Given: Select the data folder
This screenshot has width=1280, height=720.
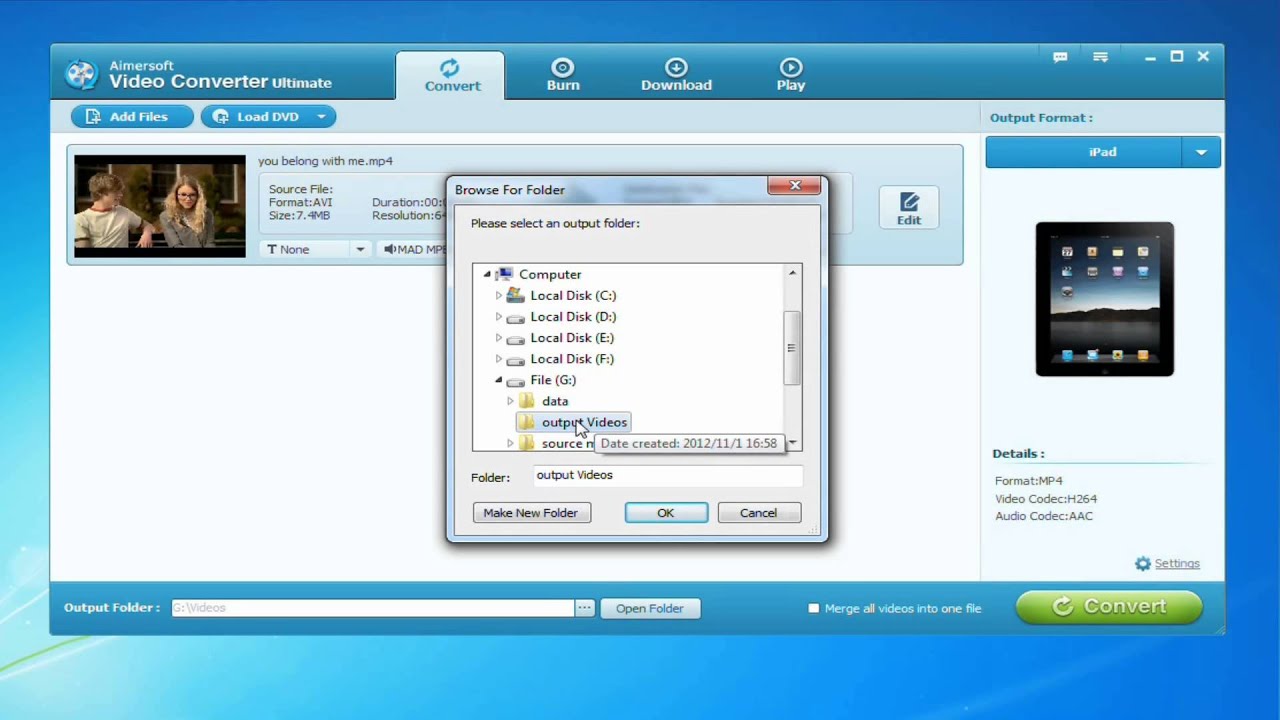Looking at the screenshot, I should (x=554, y=401).
